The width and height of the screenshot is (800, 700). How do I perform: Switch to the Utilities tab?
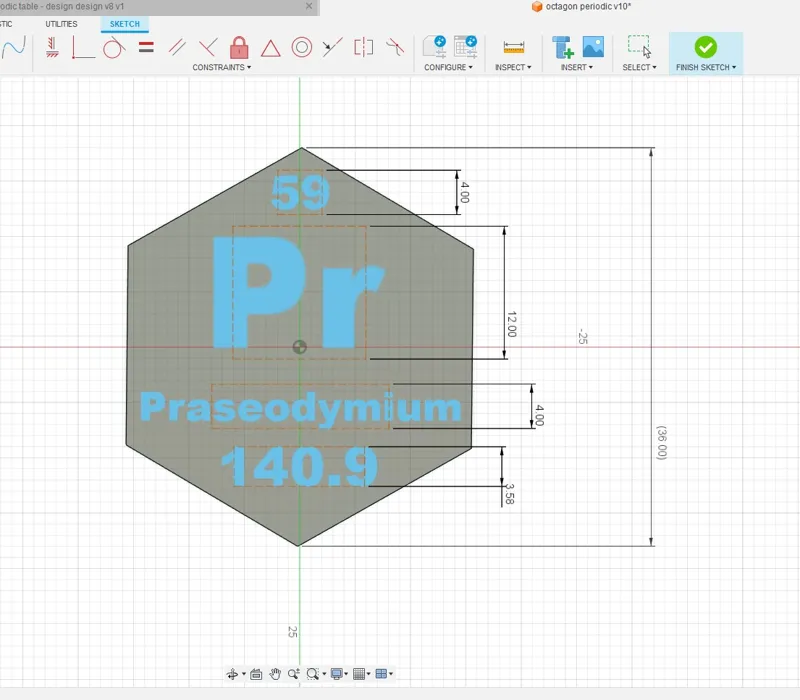tap(61, 24)
